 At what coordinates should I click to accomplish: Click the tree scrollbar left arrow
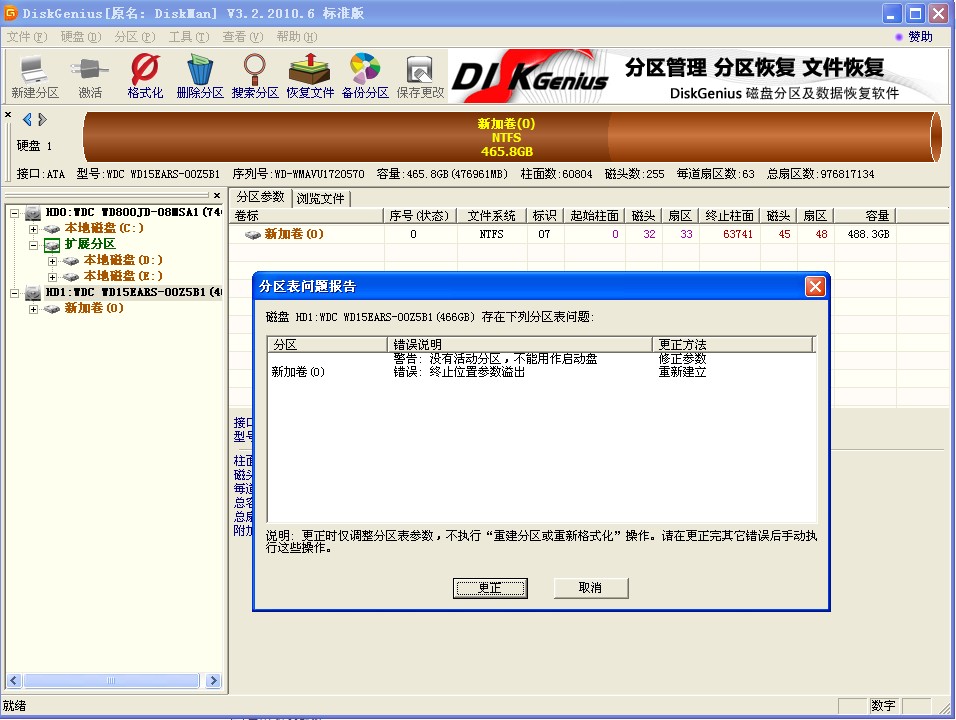[x=14, y=680]
